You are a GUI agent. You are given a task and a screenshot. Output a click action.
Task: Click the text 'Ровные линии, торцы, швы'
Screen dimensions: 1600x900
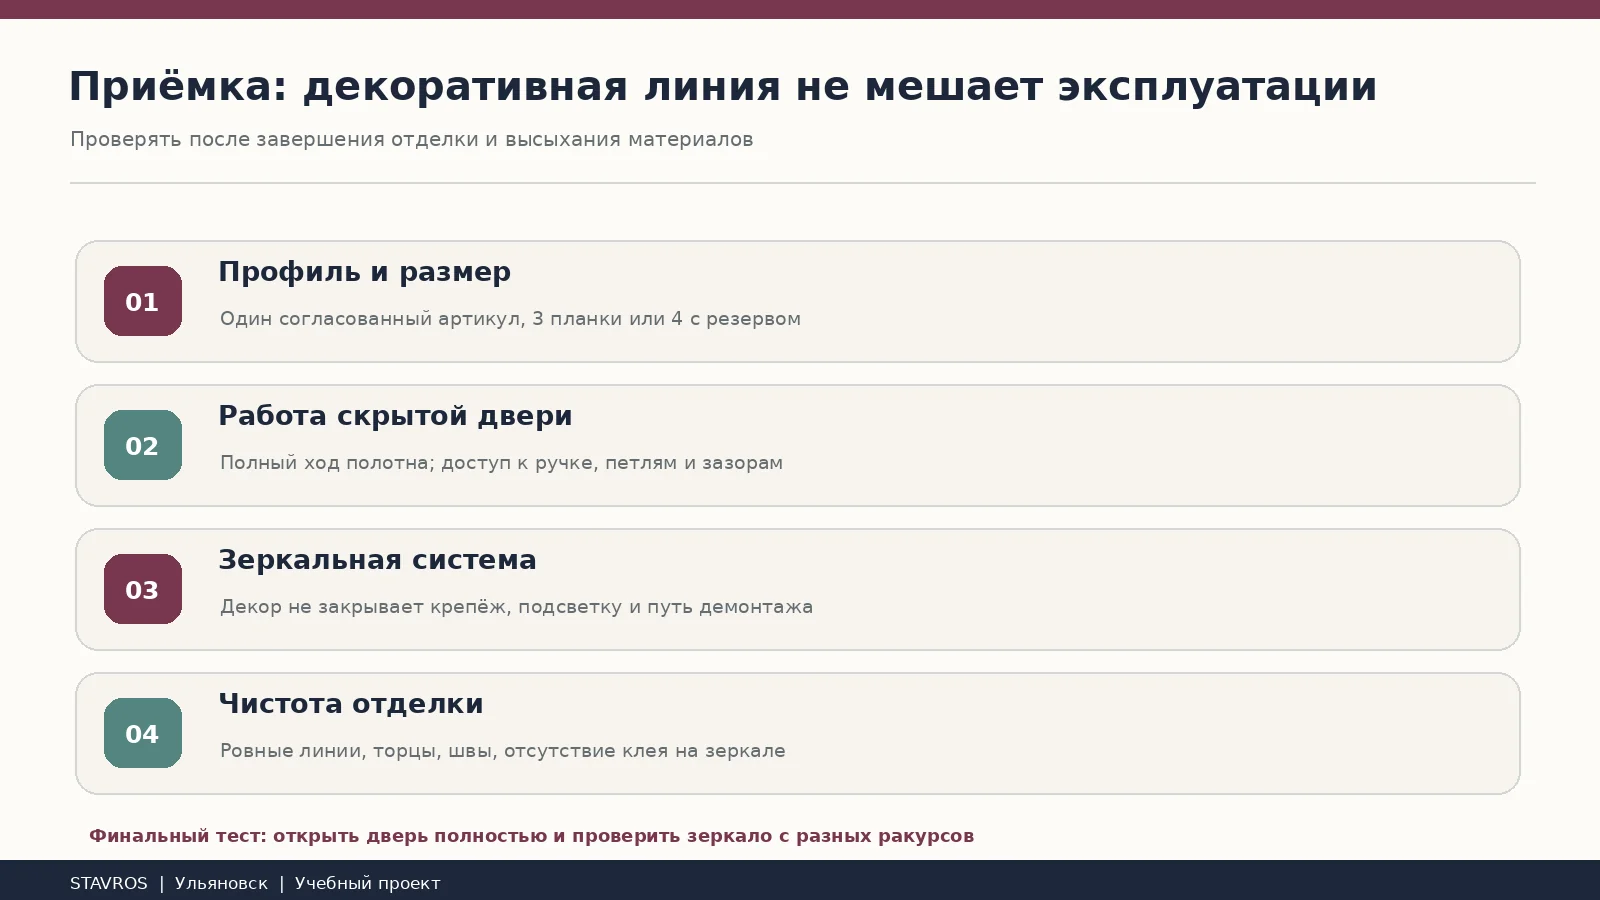[x=357, y=751]
